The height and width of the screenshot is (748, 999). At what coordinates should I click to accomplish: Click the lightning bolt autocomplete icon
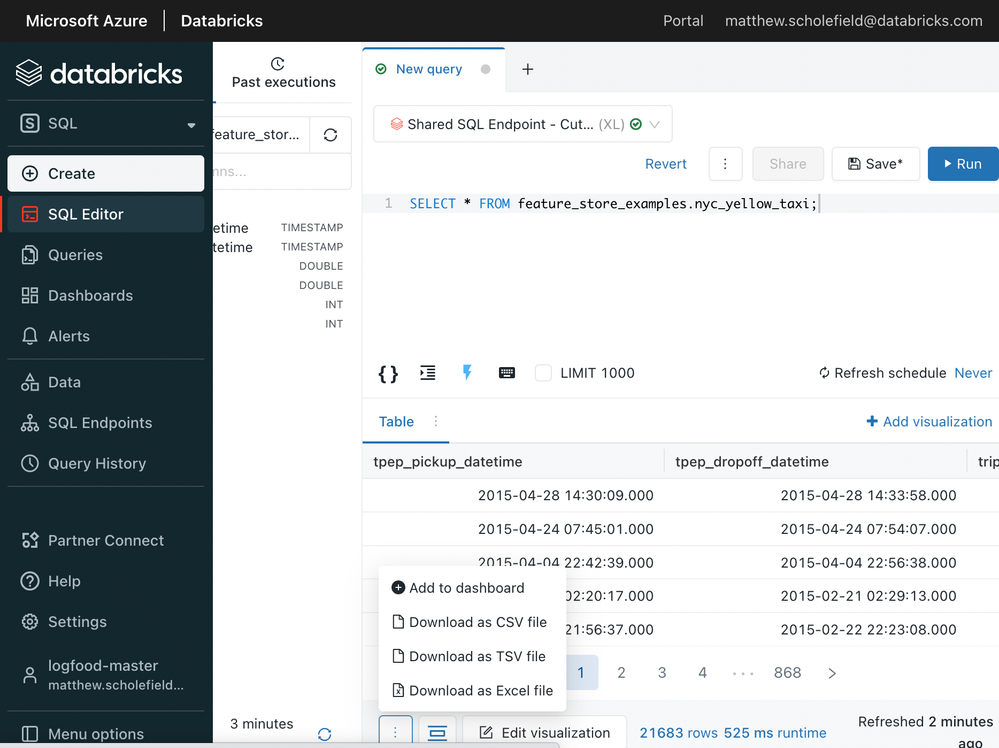pos(467,373)
